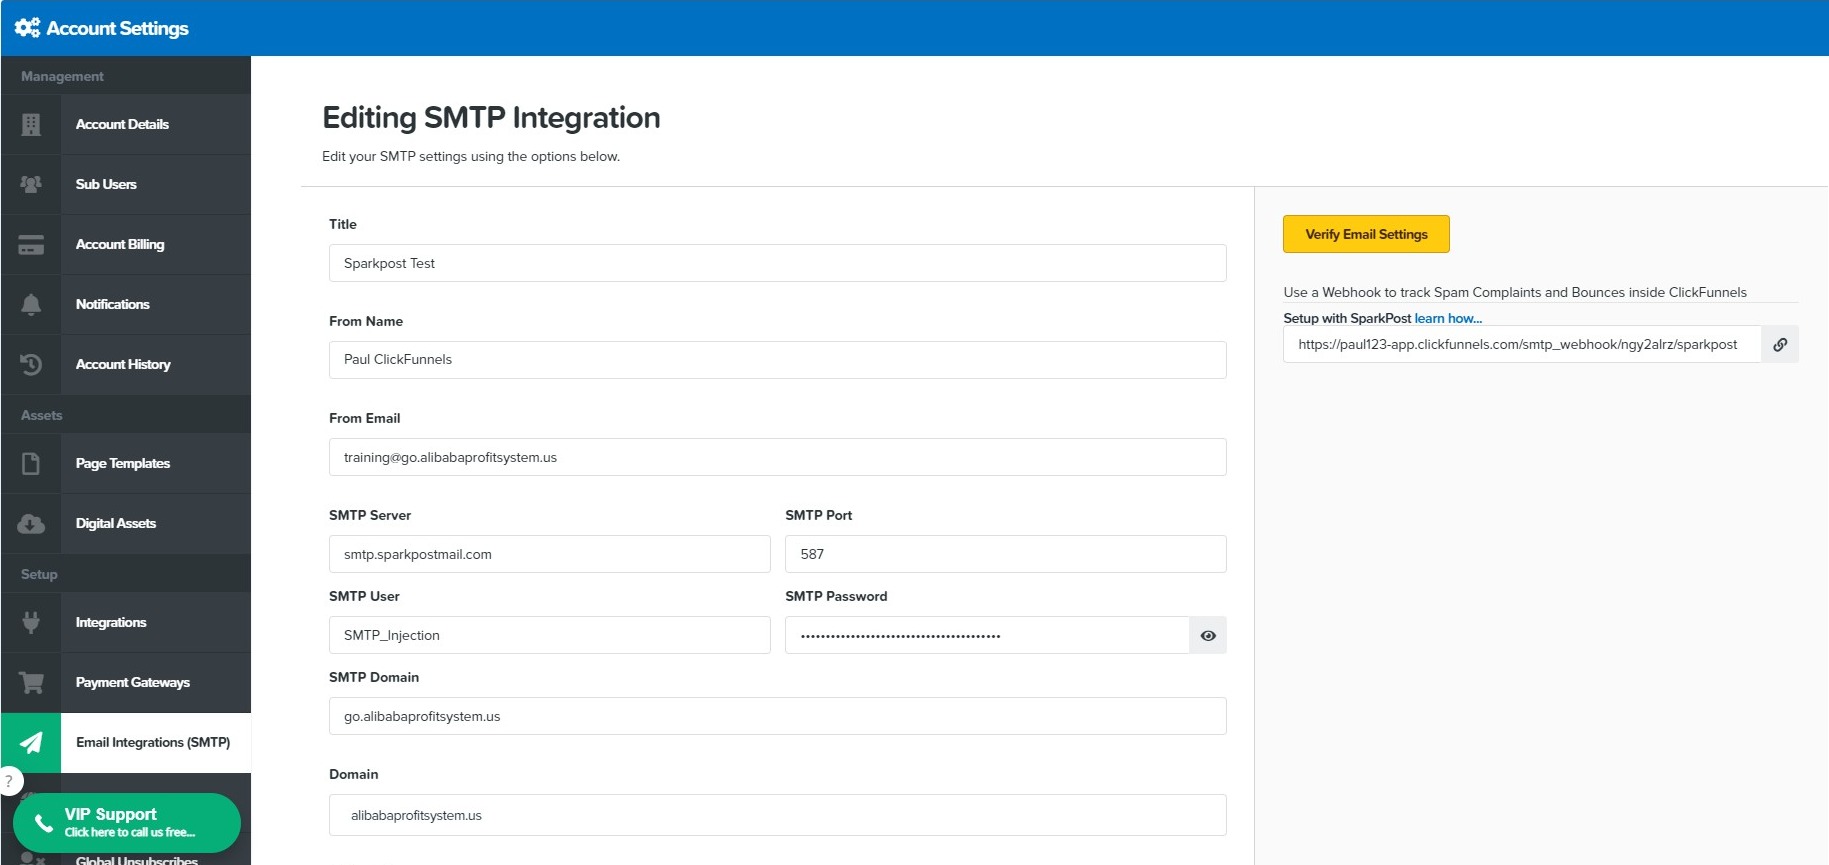The width and height of the screenshot is (1829, 865).
Task: Open Page Templates
Action: tap(125, 463)
